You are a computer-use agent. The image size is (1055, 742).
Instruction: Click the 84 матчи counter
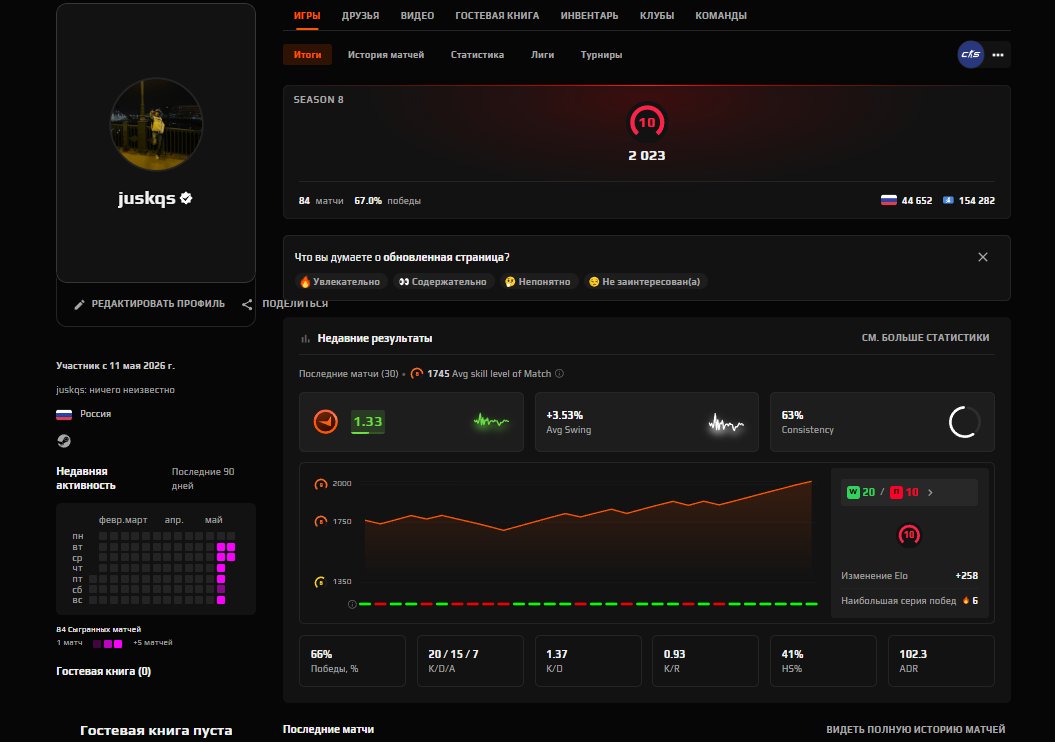point(321,200)
